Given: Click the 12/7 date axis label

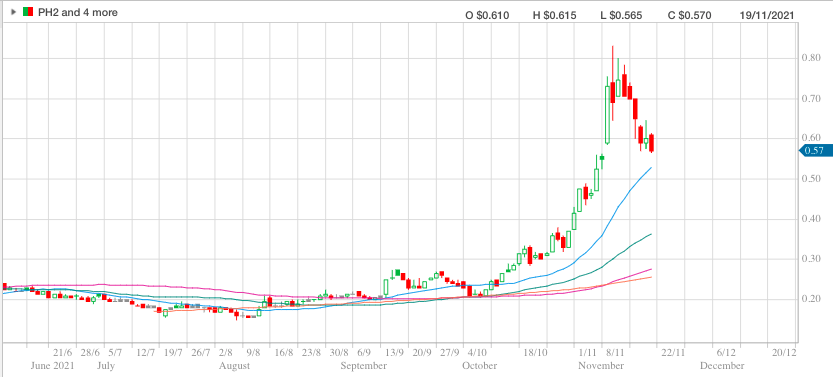Looking at the screenshot, I should (x=146, y=353).
